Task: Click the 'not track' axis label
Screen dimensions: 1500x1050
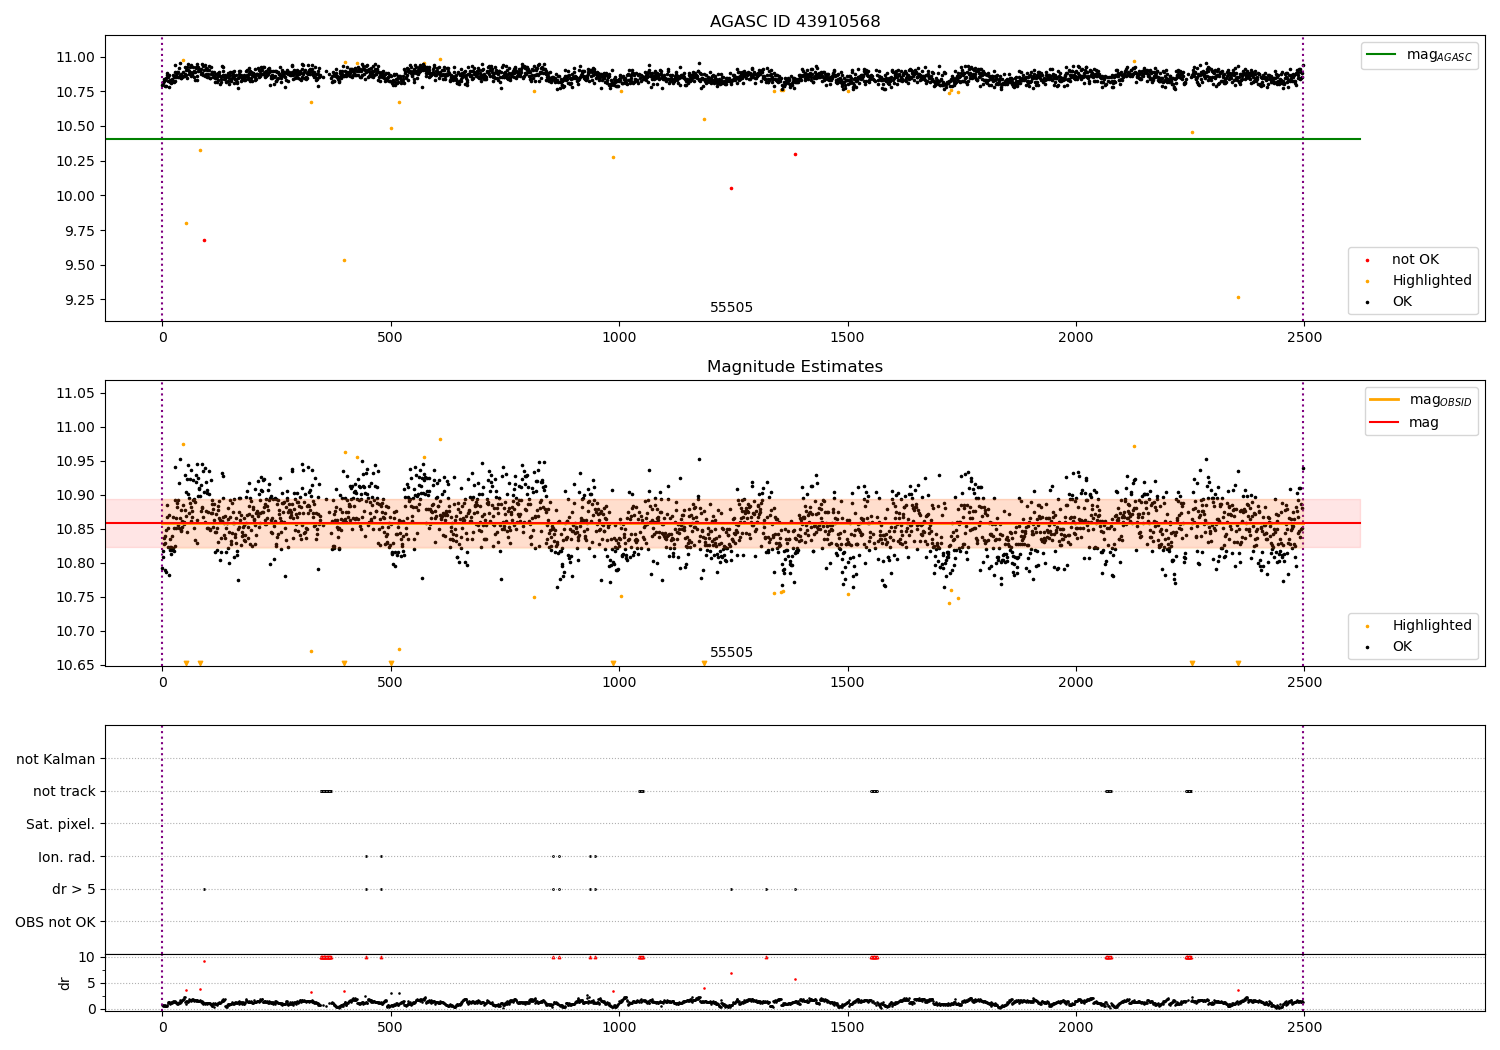Action: [64, 792]
